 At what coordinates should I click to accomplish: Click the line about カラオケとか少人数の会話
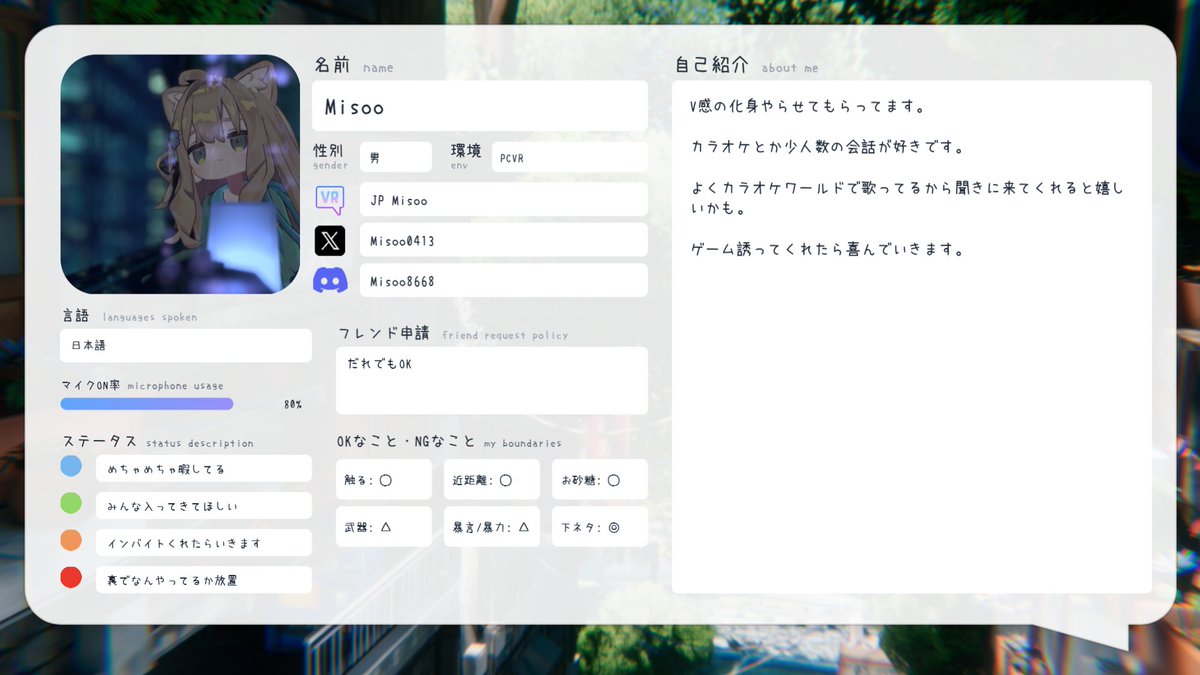(827, 147)
